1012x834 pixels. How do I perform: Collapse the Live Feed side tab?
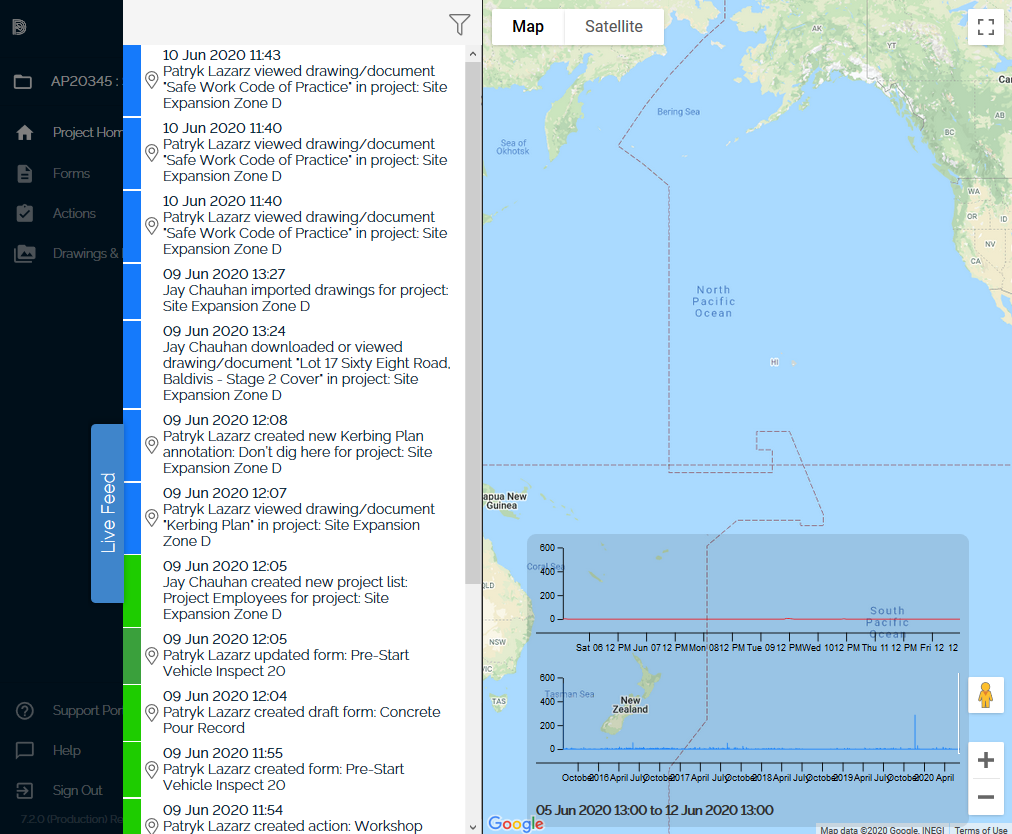tap(107, 513)
